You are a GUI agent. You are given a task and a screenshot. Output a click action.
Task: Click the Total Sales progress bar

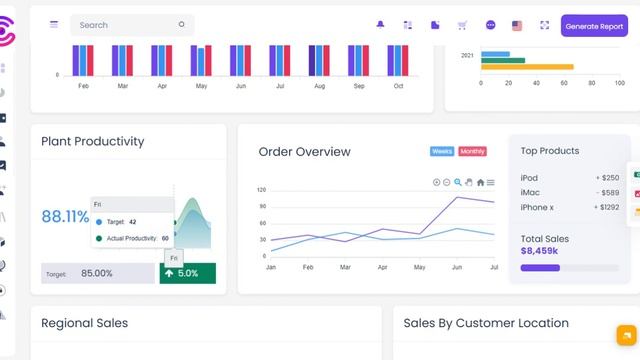click(x=569, y=268)
